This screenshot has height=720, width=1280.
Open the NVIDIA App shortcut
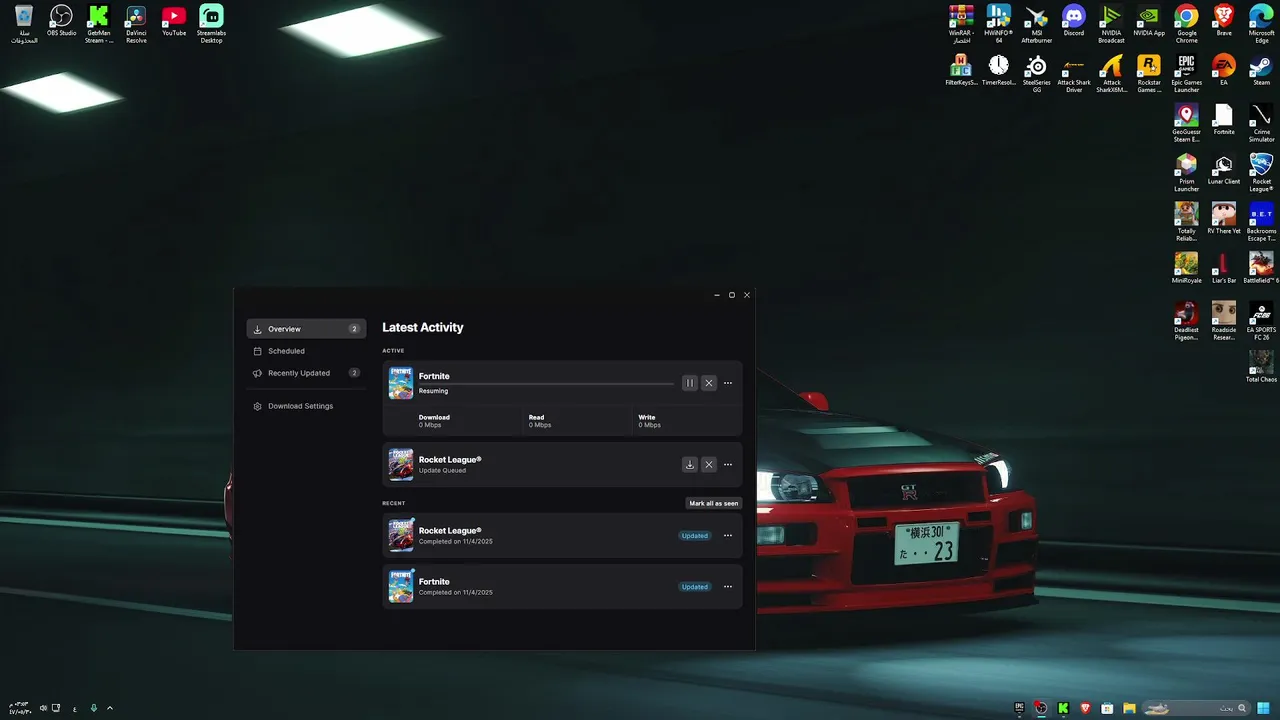1149,21
